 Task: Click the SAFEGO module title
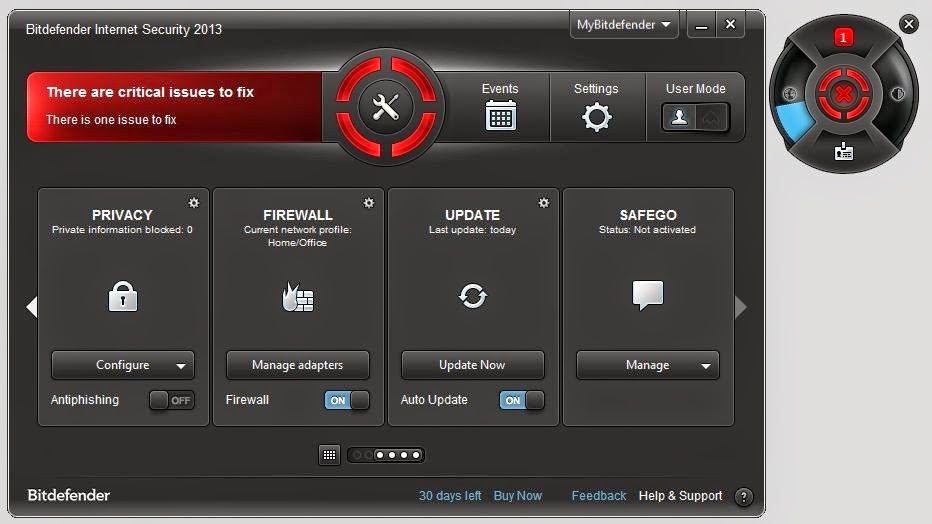pyautogui.click(x=648, y=214)
